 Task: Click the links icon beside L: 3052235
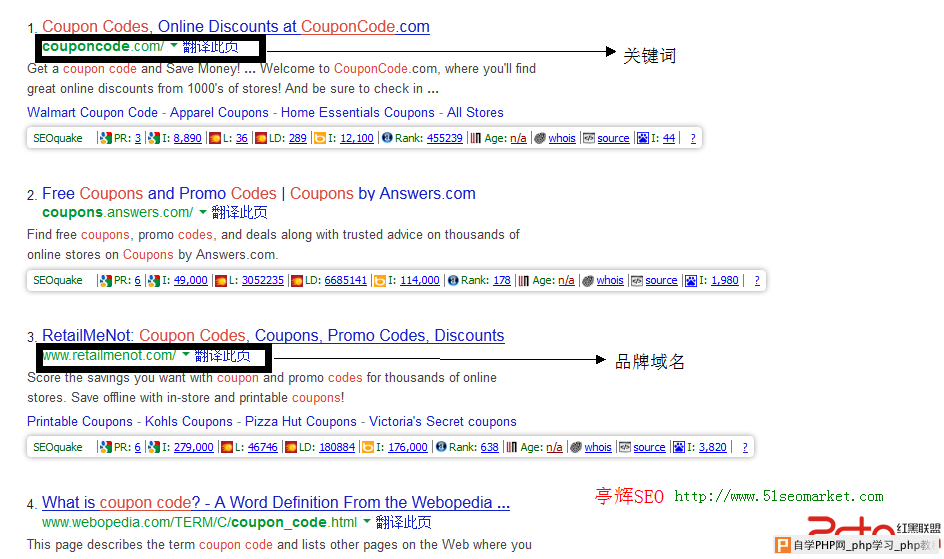(221, 280)
